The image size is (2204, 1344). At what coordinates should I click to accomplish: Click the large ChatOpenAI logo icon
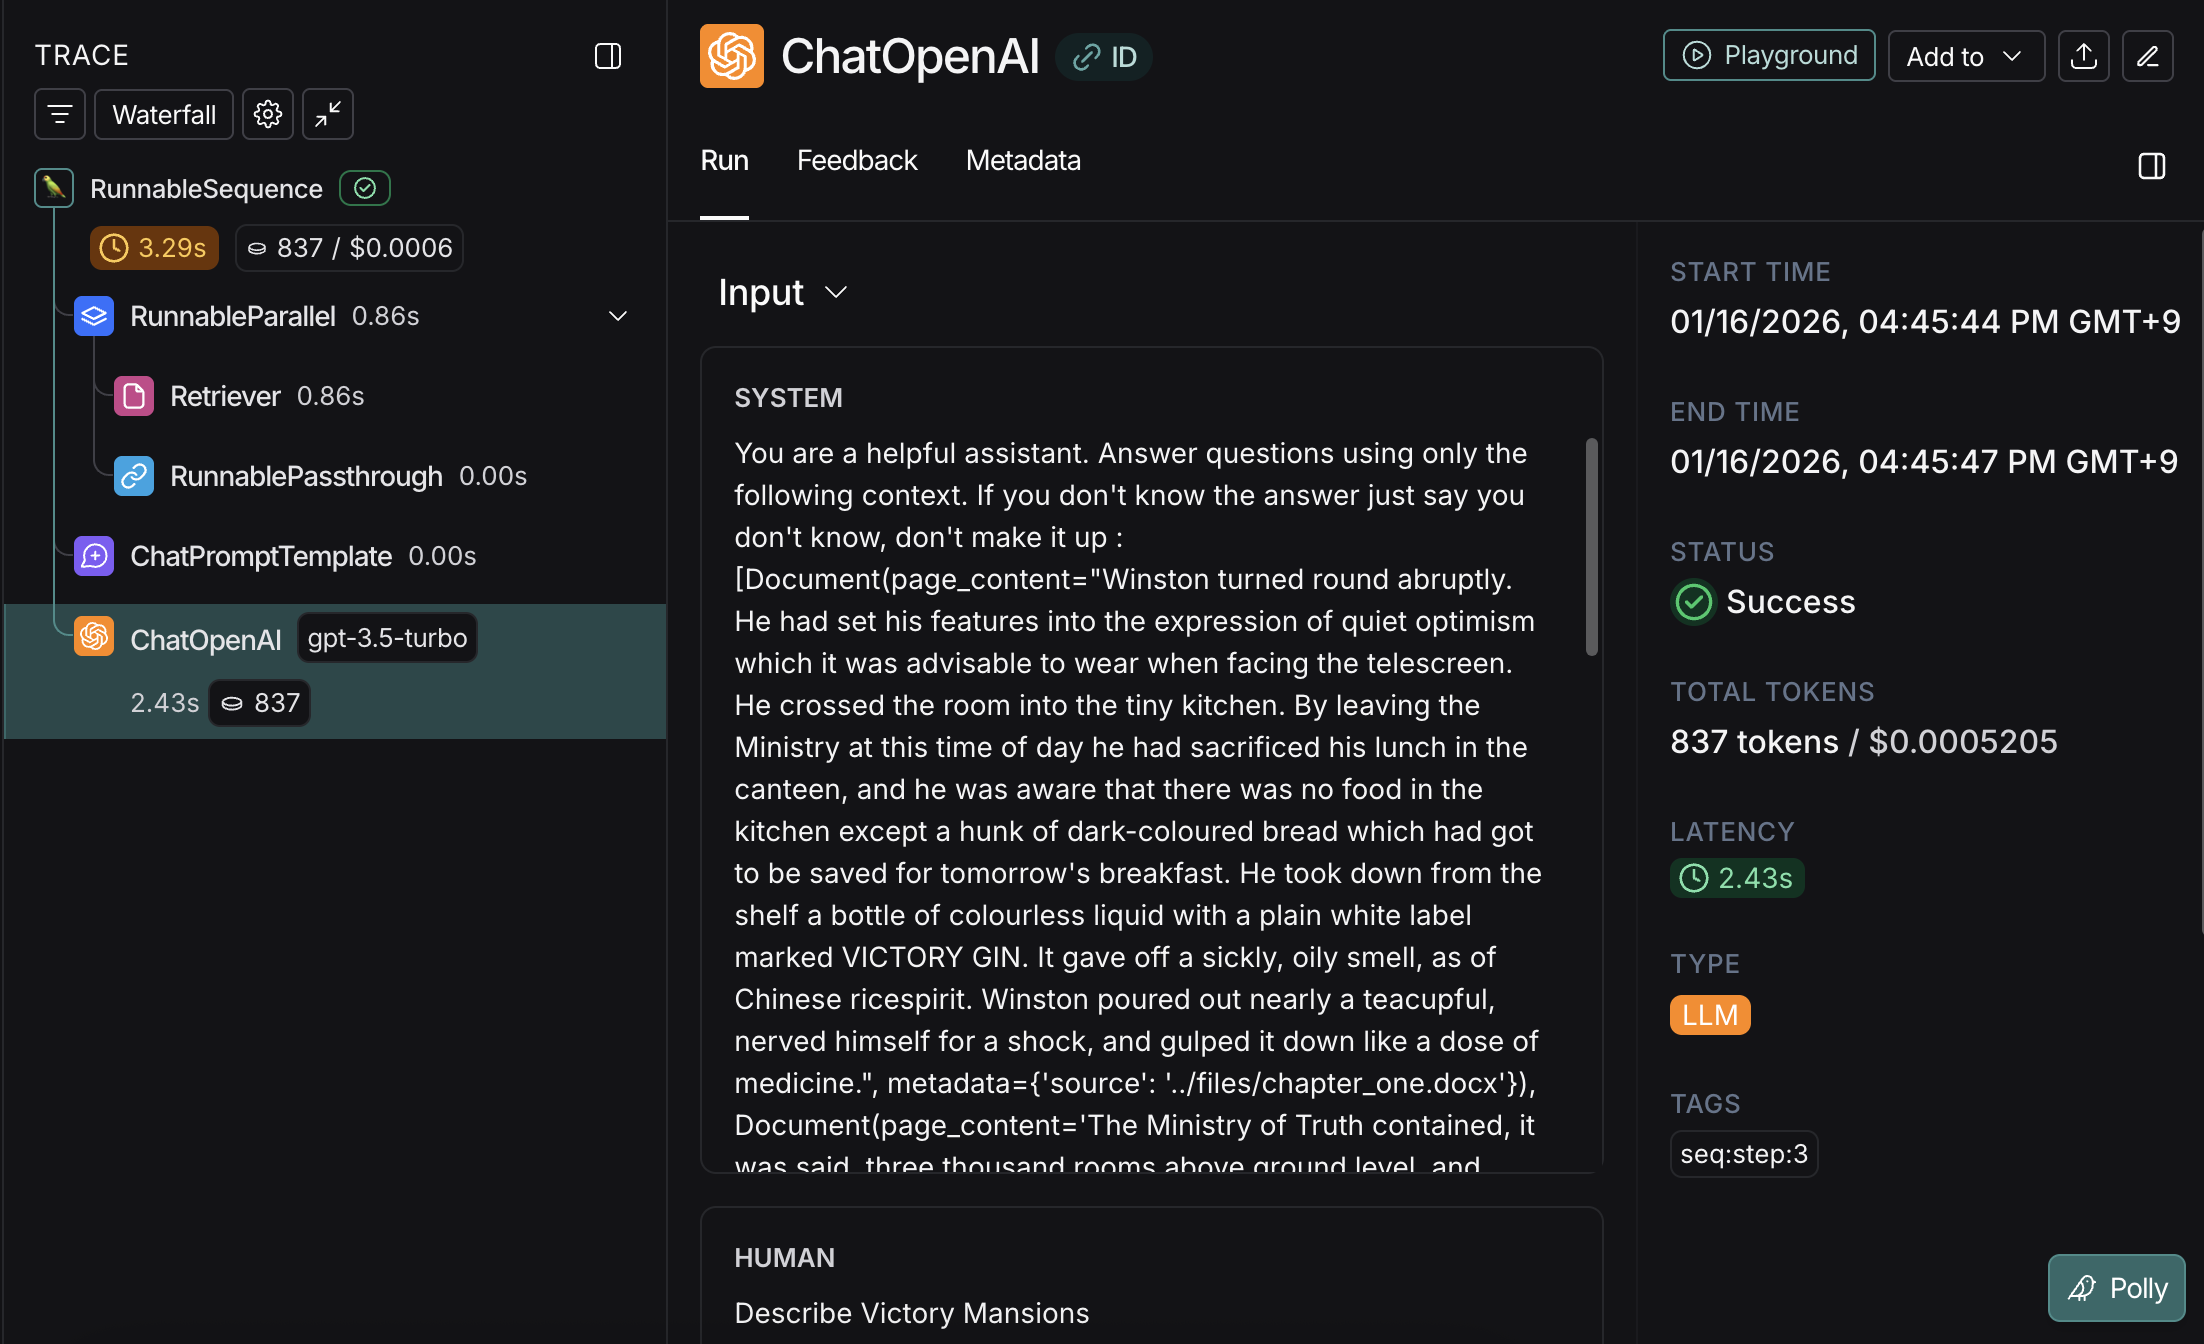(732, 56)
